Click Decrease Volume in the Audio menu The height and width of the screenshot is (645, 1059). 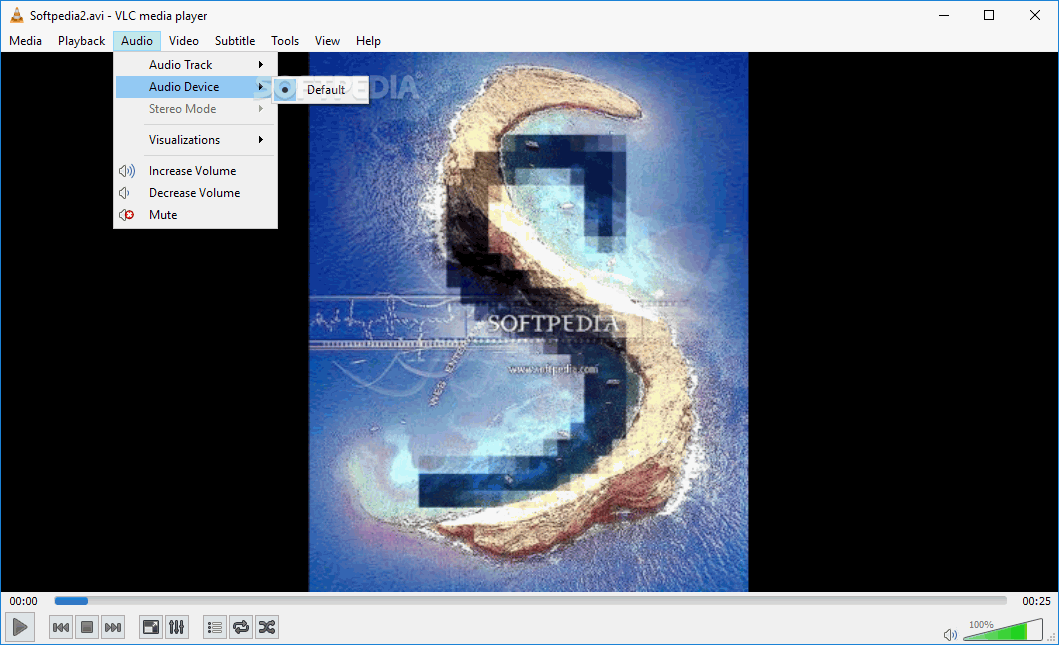point(196,192)
